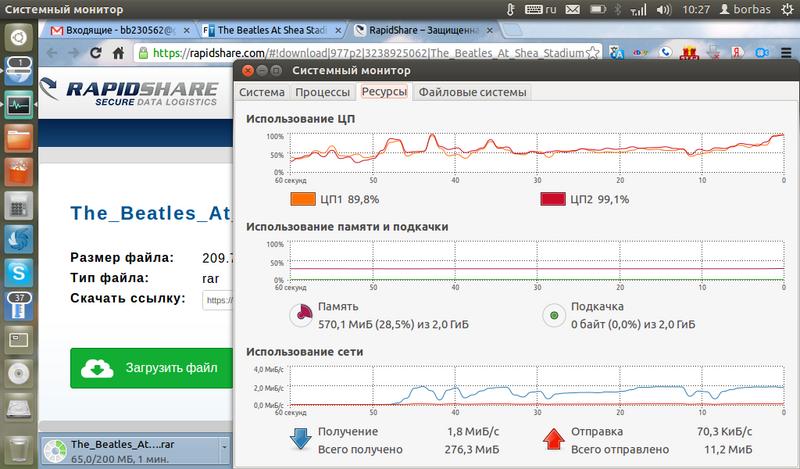Switch to The Beatles At Shea Stadium tab
This screenshot has width=800, height=469.
click(271, 31)
